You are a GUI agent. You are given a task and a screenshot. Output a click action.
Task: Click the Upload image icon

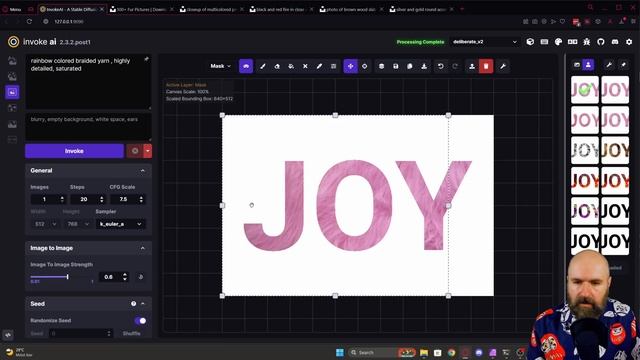(x=472, y=66)
